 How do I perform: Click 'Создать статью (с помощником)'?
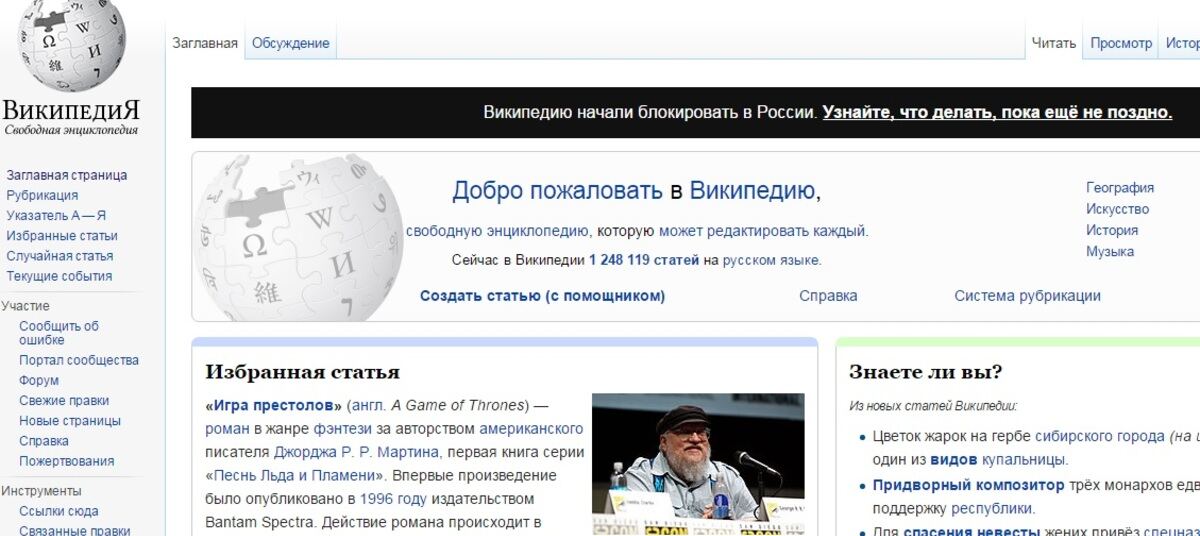point(542,296)
